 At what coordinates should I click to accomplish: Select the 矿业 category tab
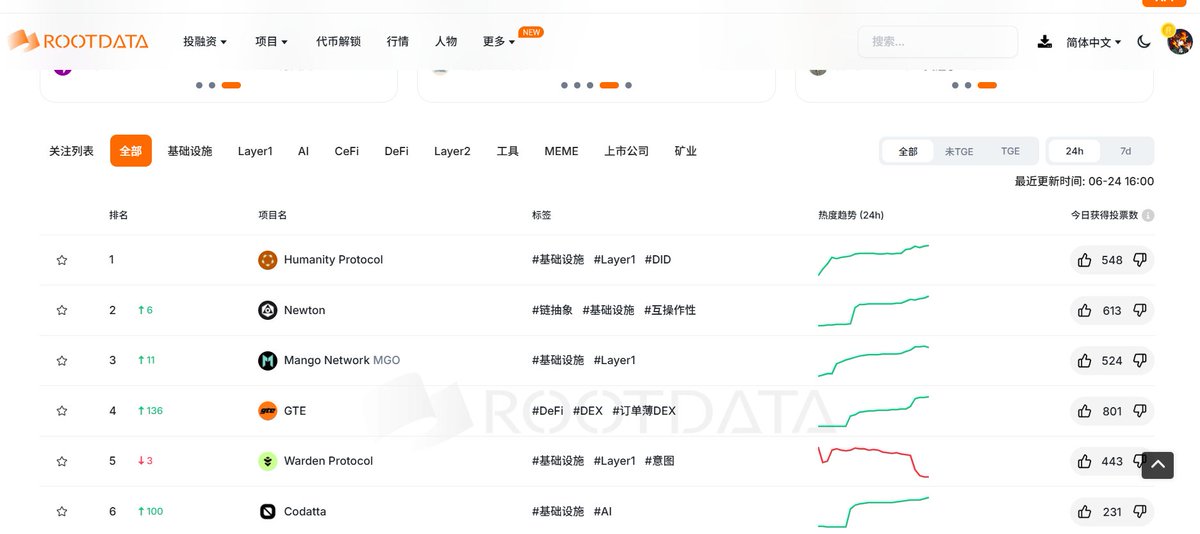point(686,151)
